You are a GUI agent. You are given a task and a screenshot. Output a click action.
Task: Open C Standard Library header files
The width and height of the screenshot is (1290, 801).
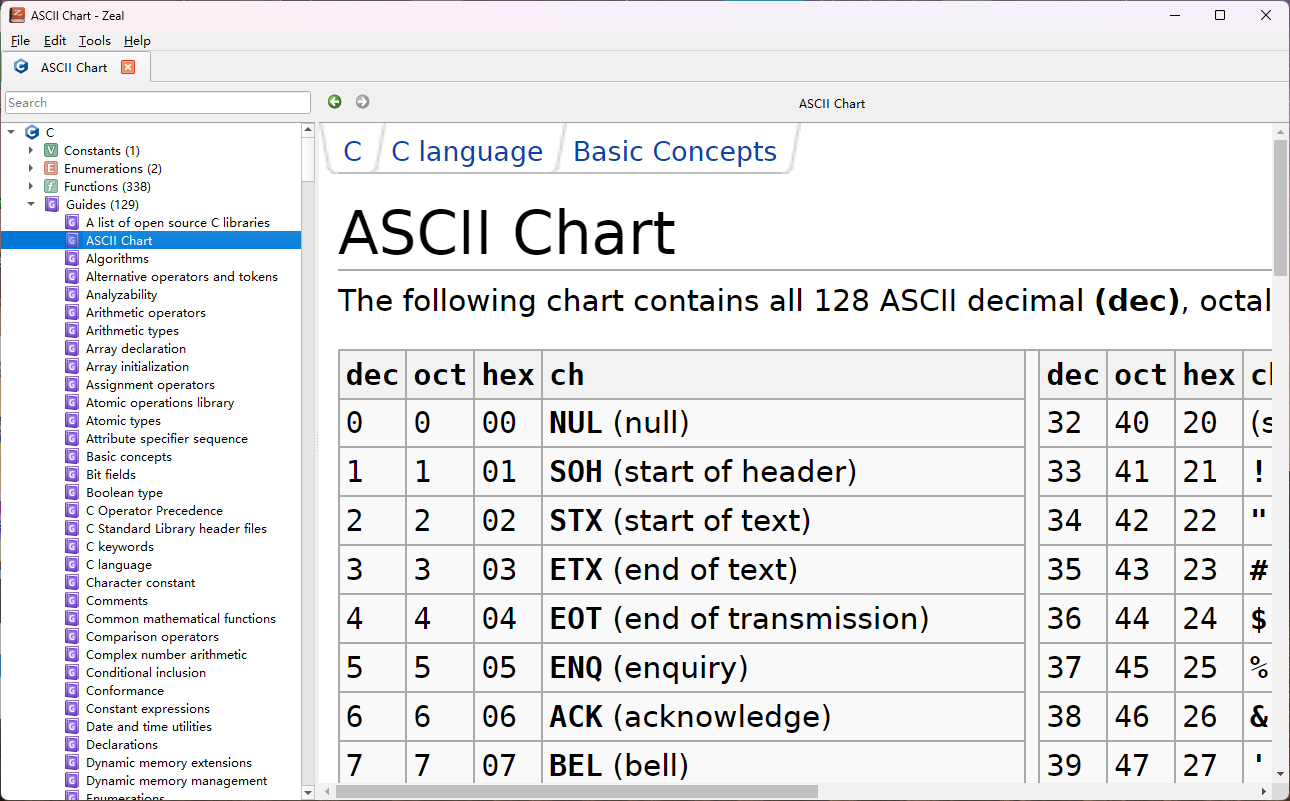pyautogui.click(x=176, y=528)
